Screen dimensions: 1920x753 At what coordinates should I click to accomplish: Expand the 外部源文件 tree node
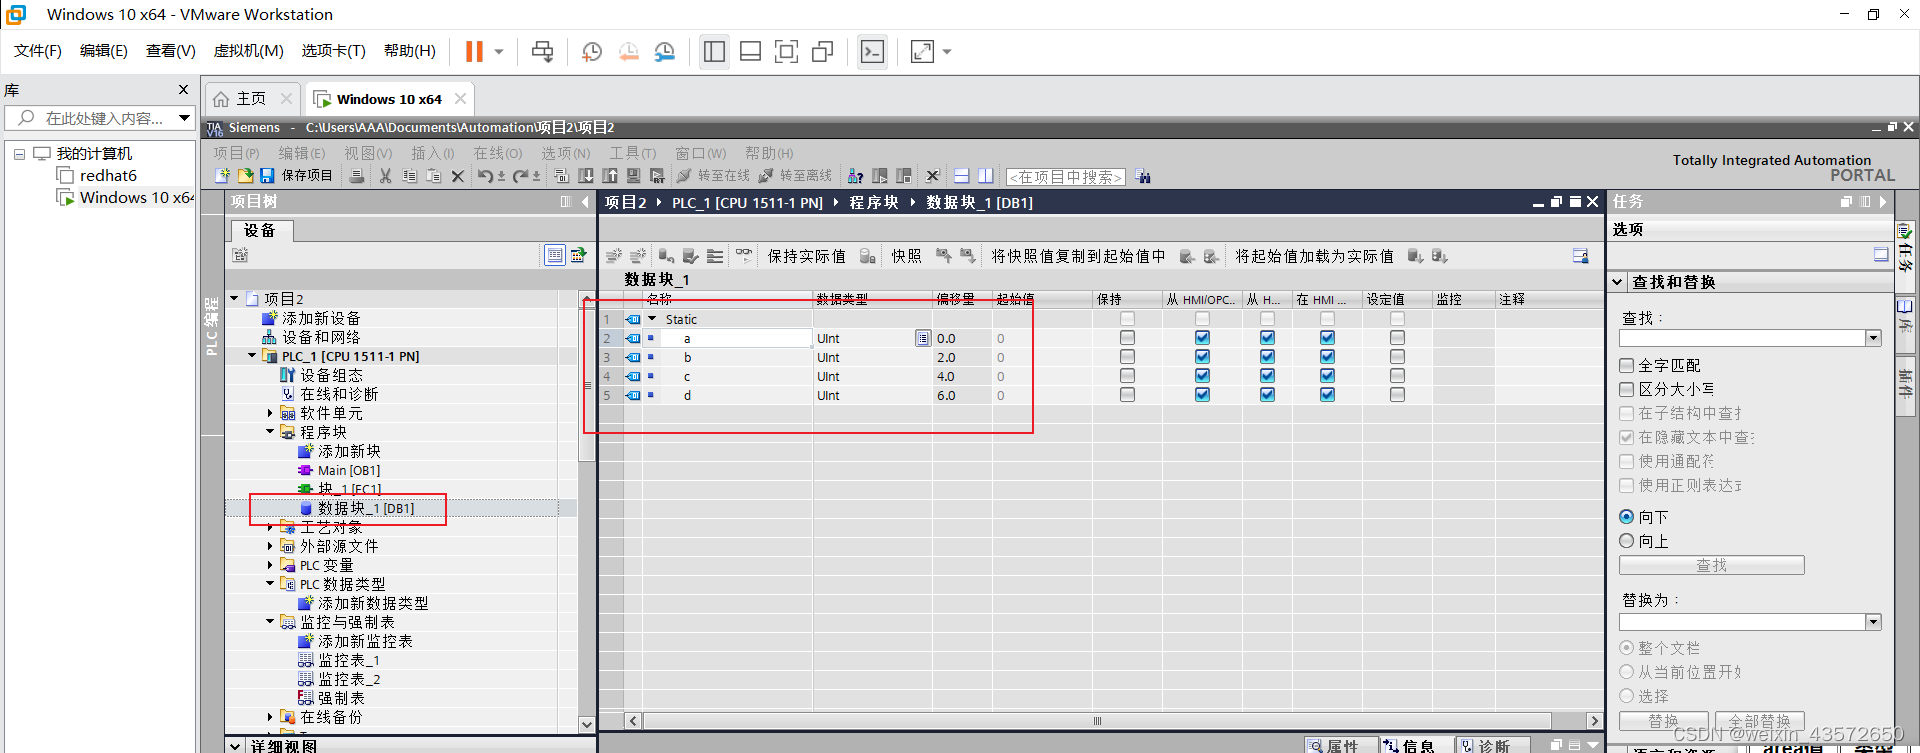pos(270,546)
